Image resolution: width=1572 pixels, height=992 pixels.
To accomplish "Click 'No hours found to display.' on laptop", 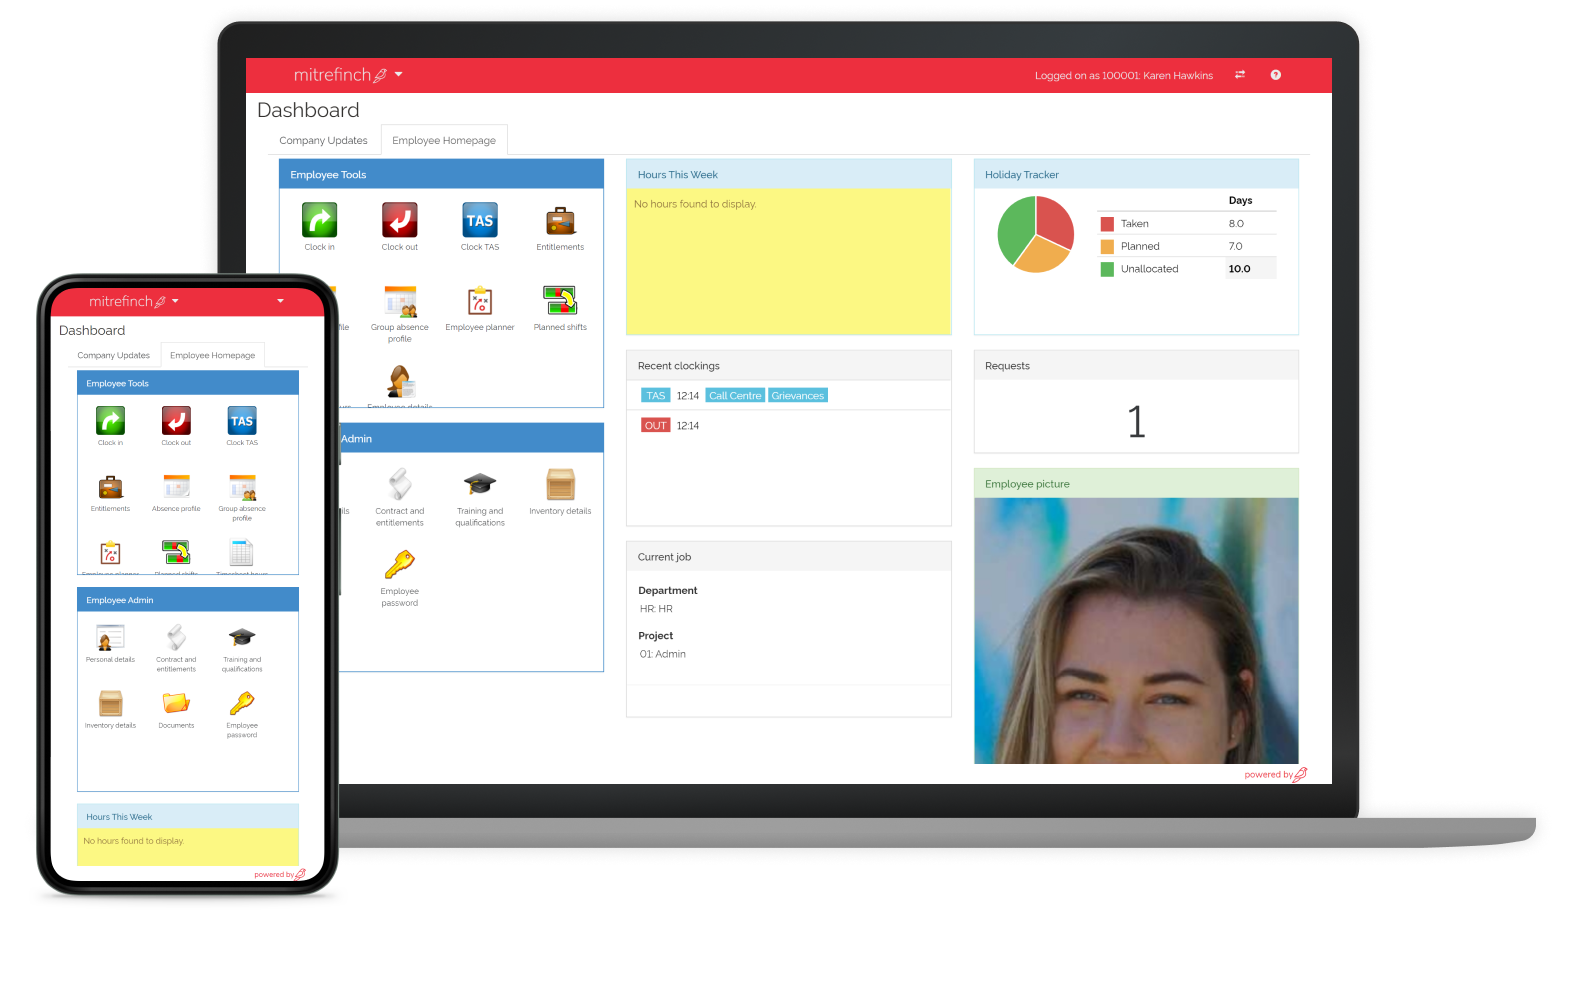I will 695,204.
